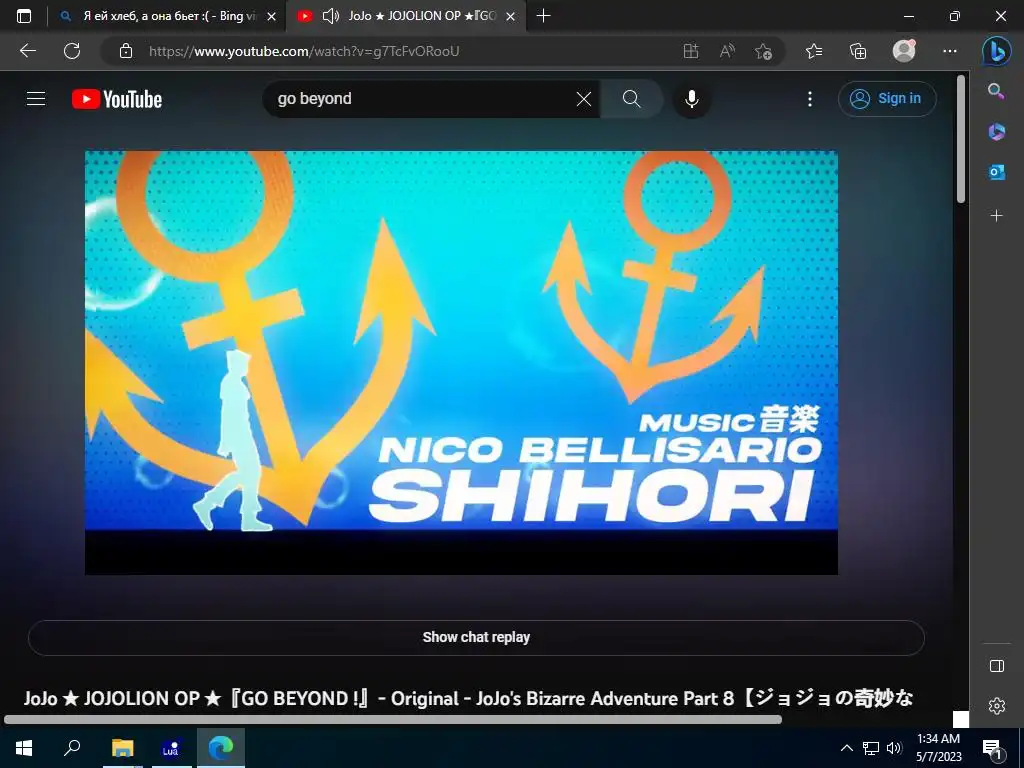The width and height of the screenshot is (1024, 768).
Task: Open YouTube settings three-dot menu
Action: click(x=810, y=99)
